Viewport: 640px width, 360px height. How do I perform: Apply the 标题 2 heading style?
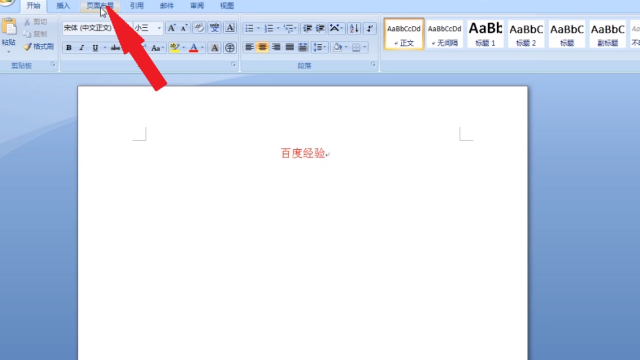click(x=526, y=34)
